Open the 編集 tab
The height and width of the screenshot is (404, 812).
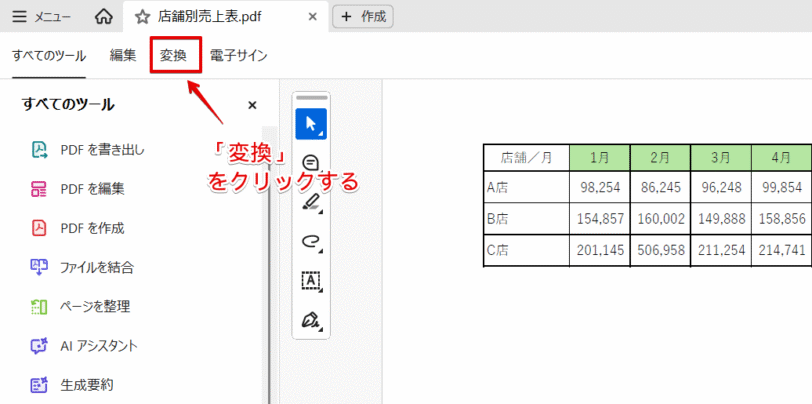123,56
